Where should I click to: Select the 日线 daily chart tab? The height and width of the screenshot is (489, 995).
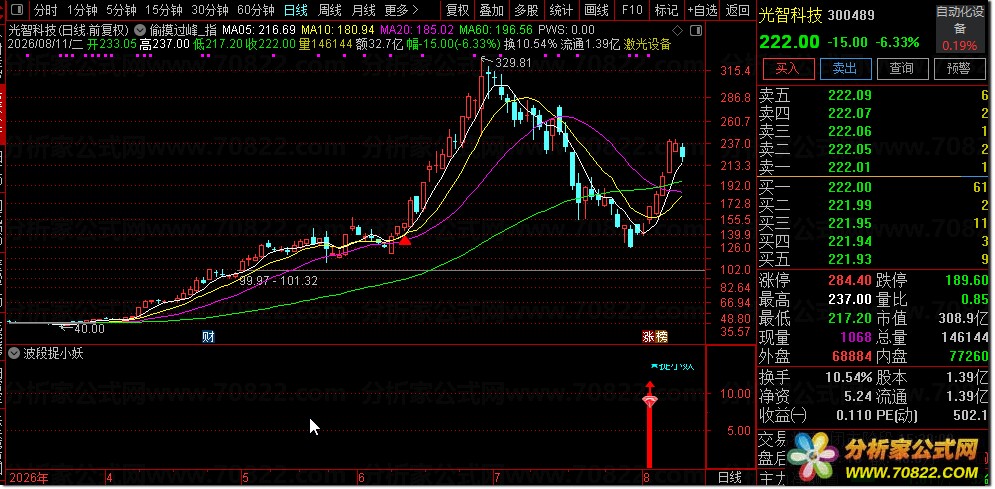tap(296, 10)
